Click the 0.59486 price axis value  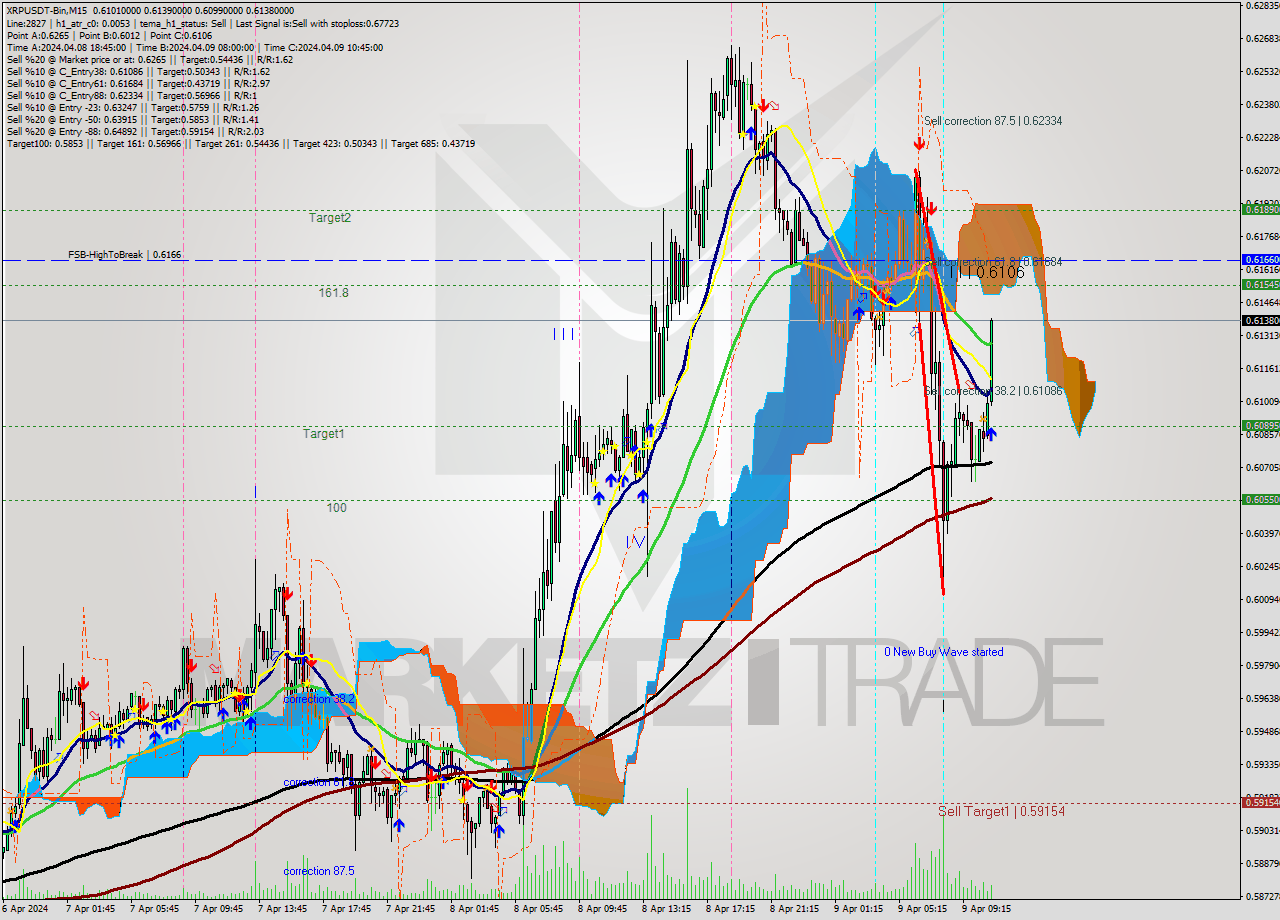click(1261, 732)
